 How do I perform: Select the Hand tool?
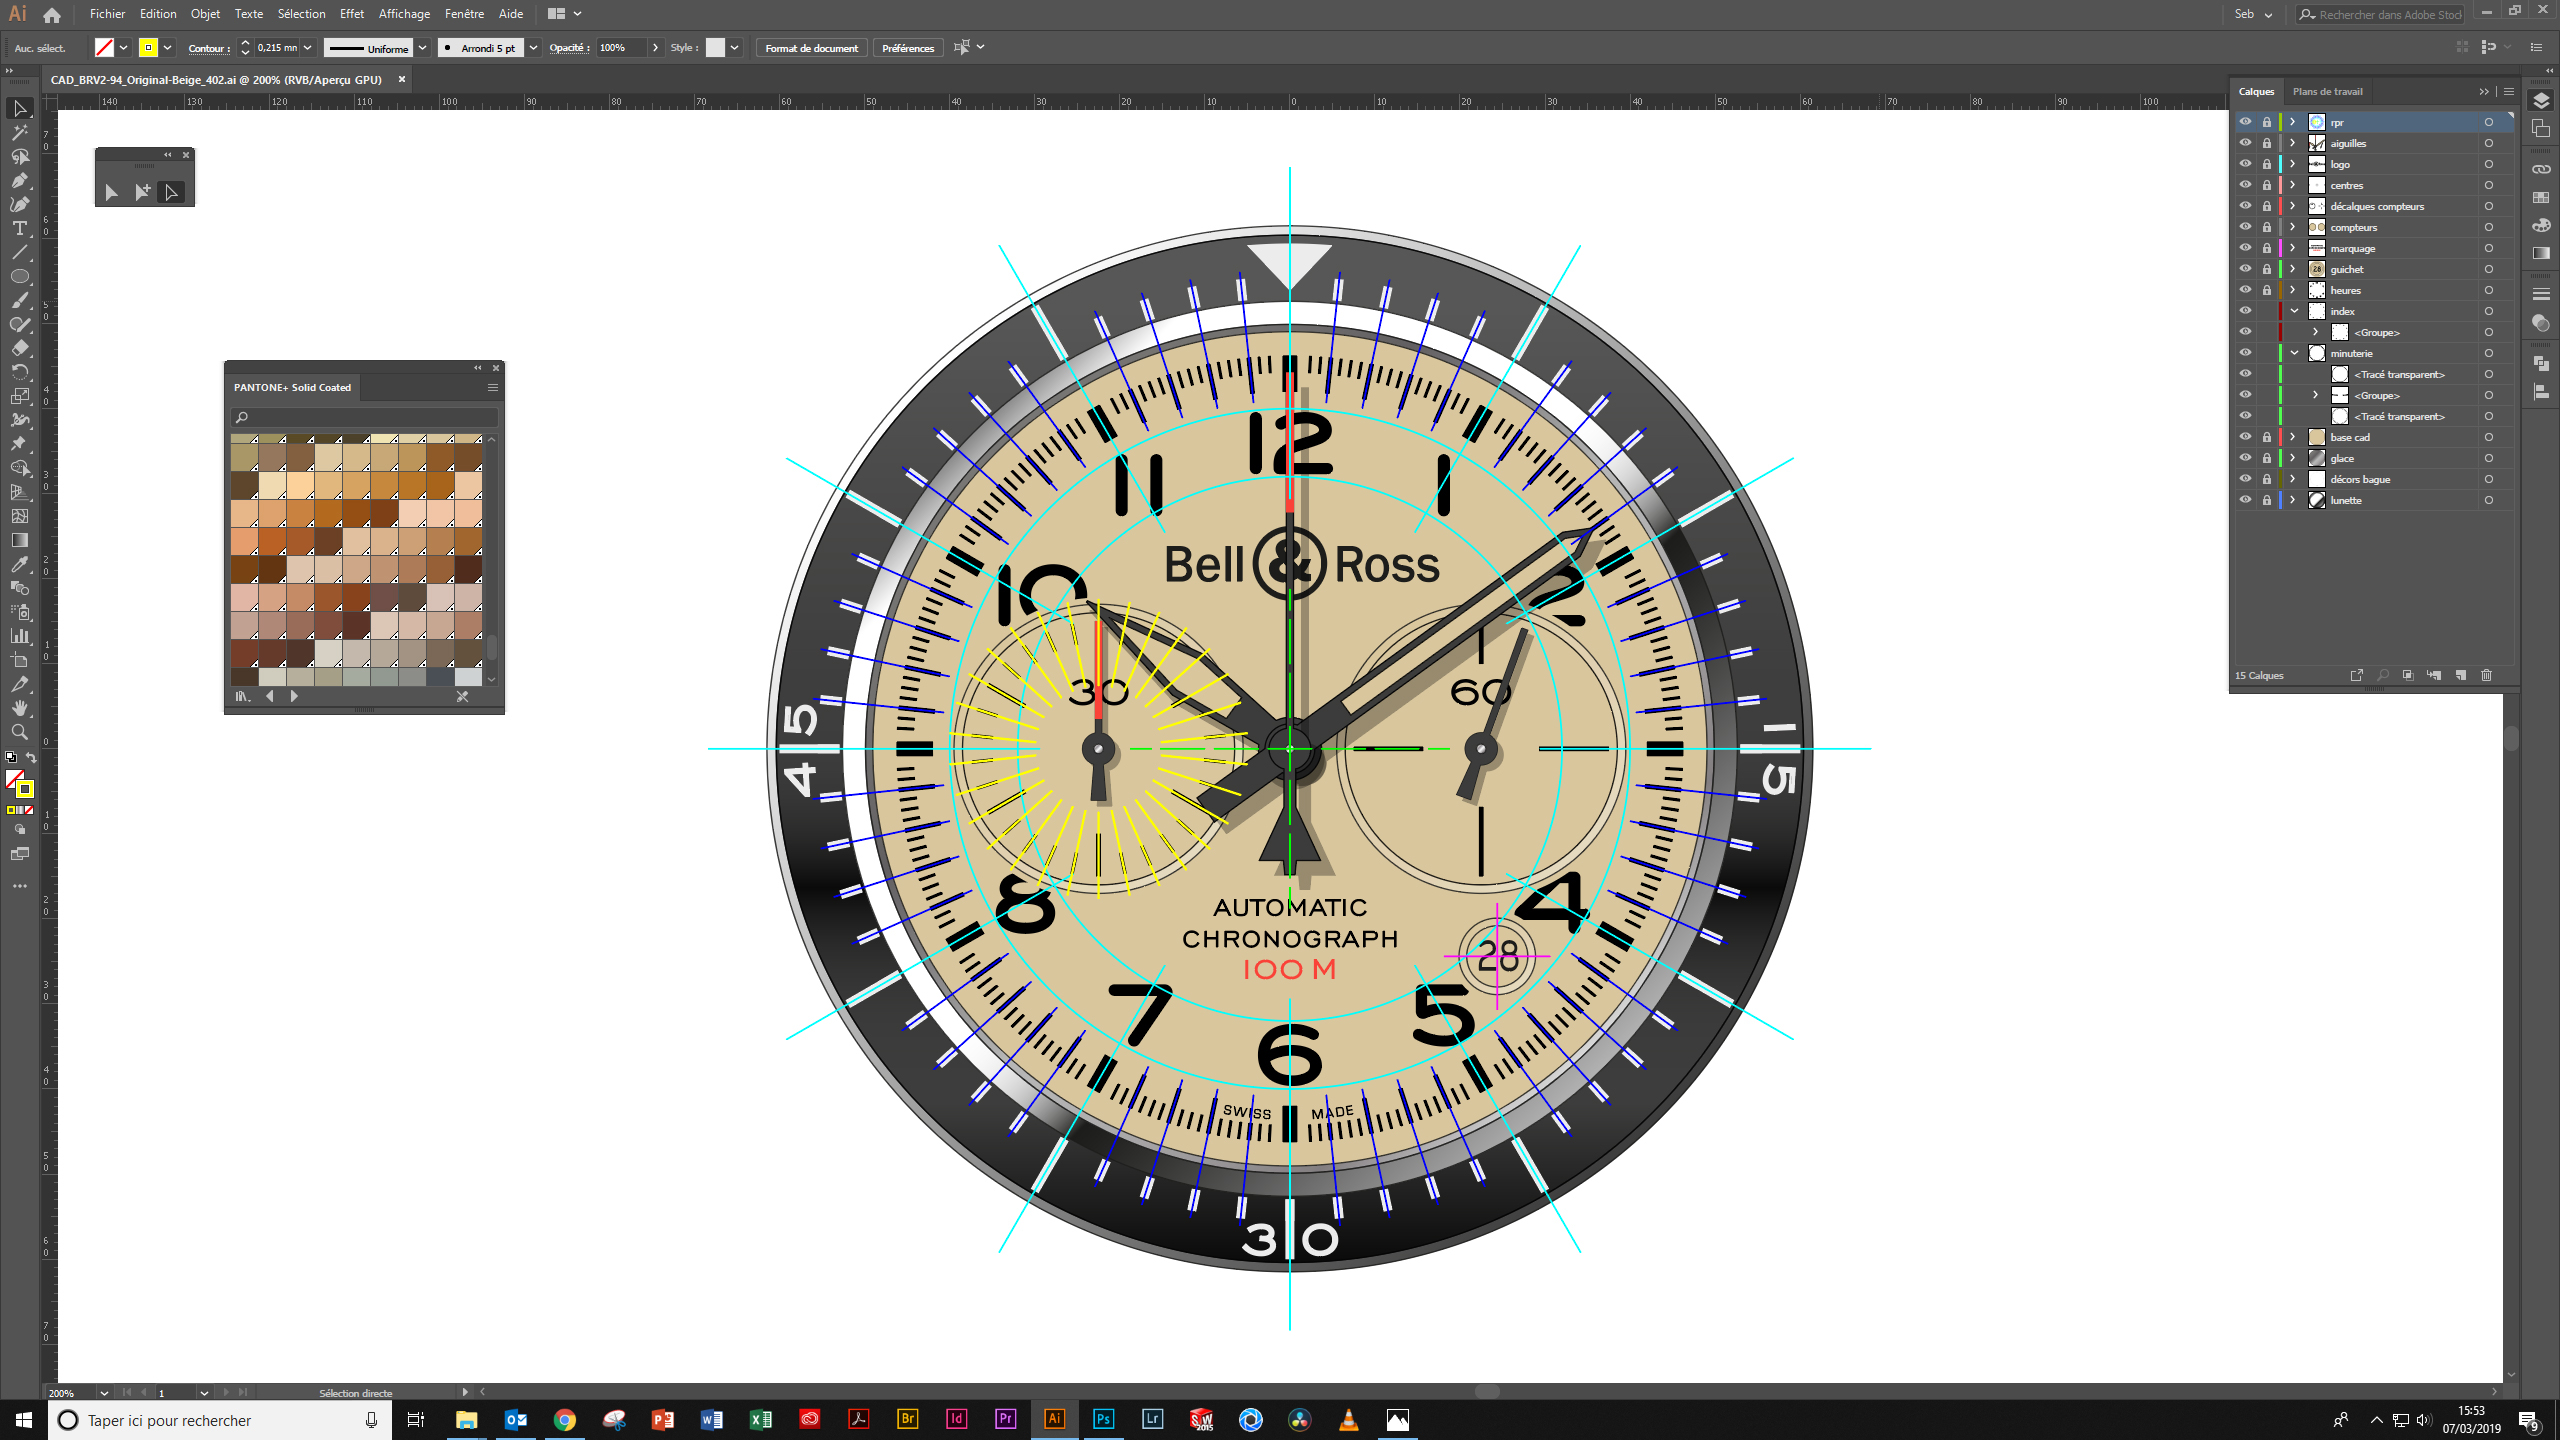tap(19, 708)
